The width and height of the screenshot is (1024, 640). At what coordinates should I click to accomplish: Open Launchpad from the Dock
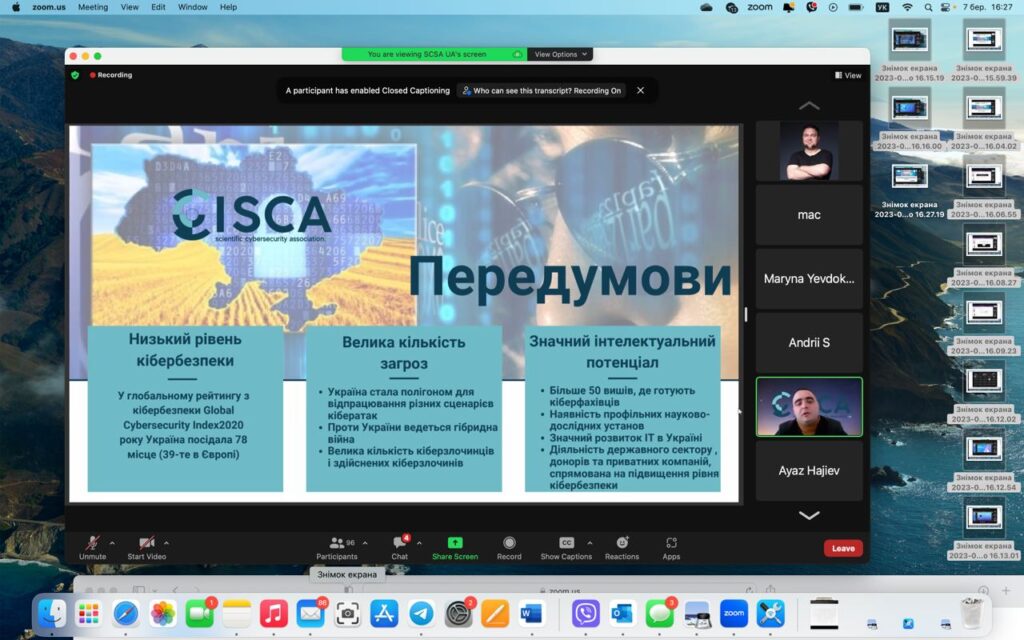88,613
